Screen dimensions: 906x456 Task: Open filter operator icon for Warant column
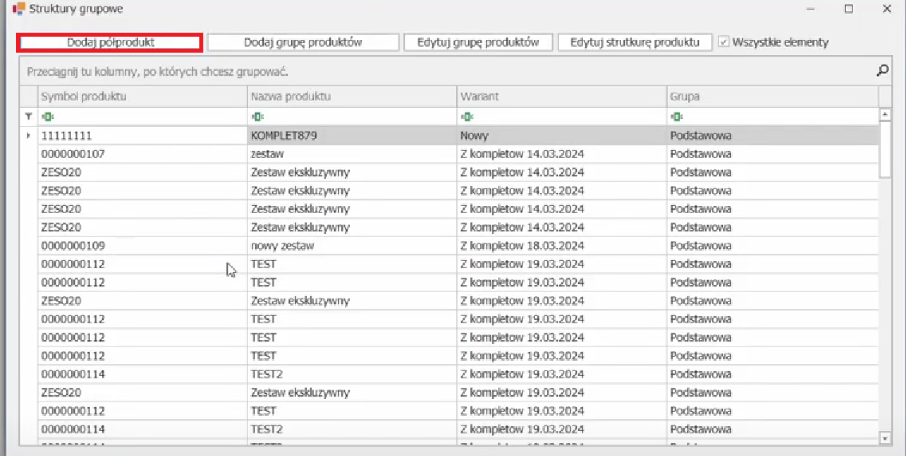click(465, 116)
